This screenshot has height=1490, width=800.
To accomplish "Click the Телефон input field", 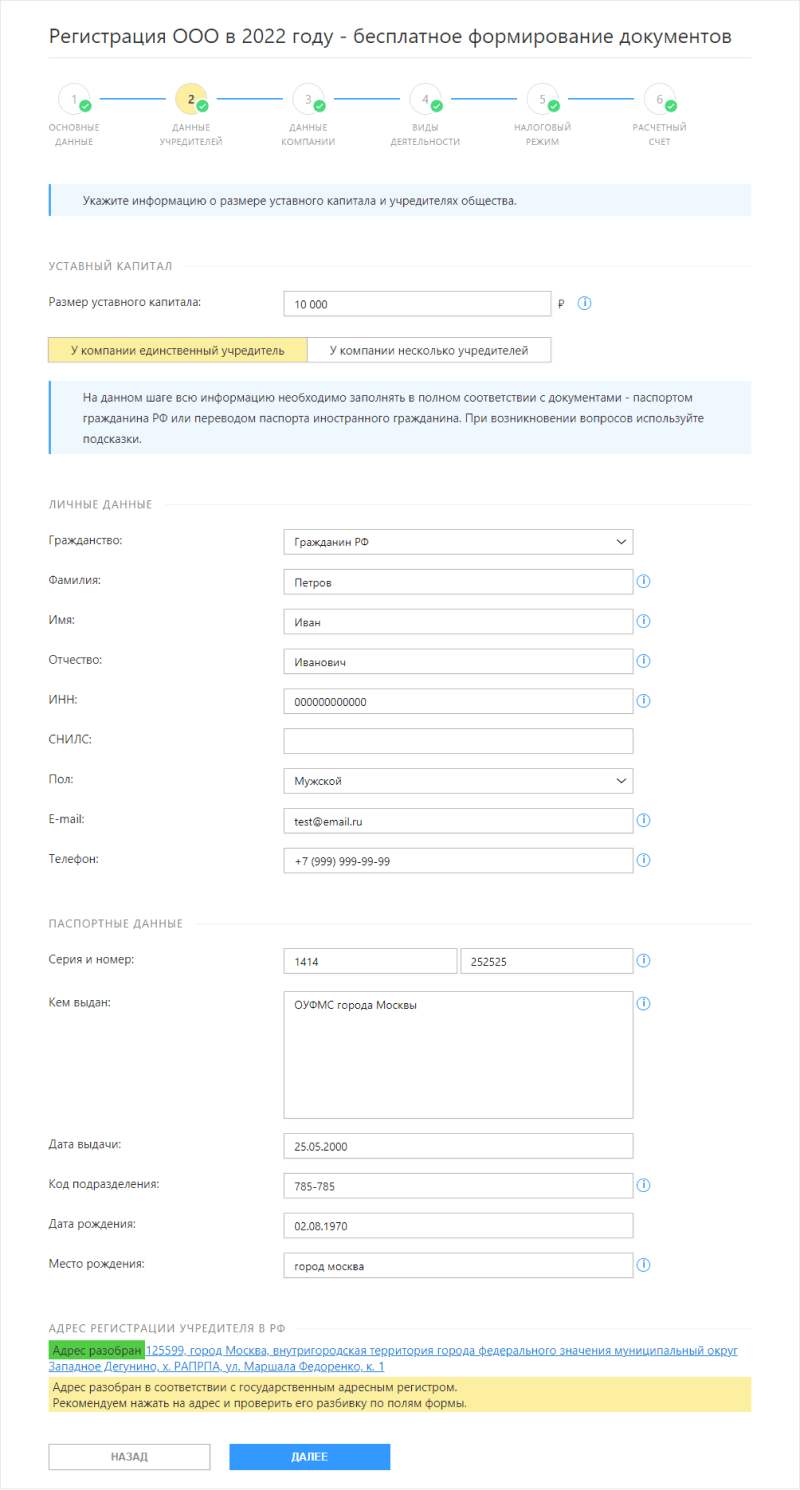I will 459,860.
